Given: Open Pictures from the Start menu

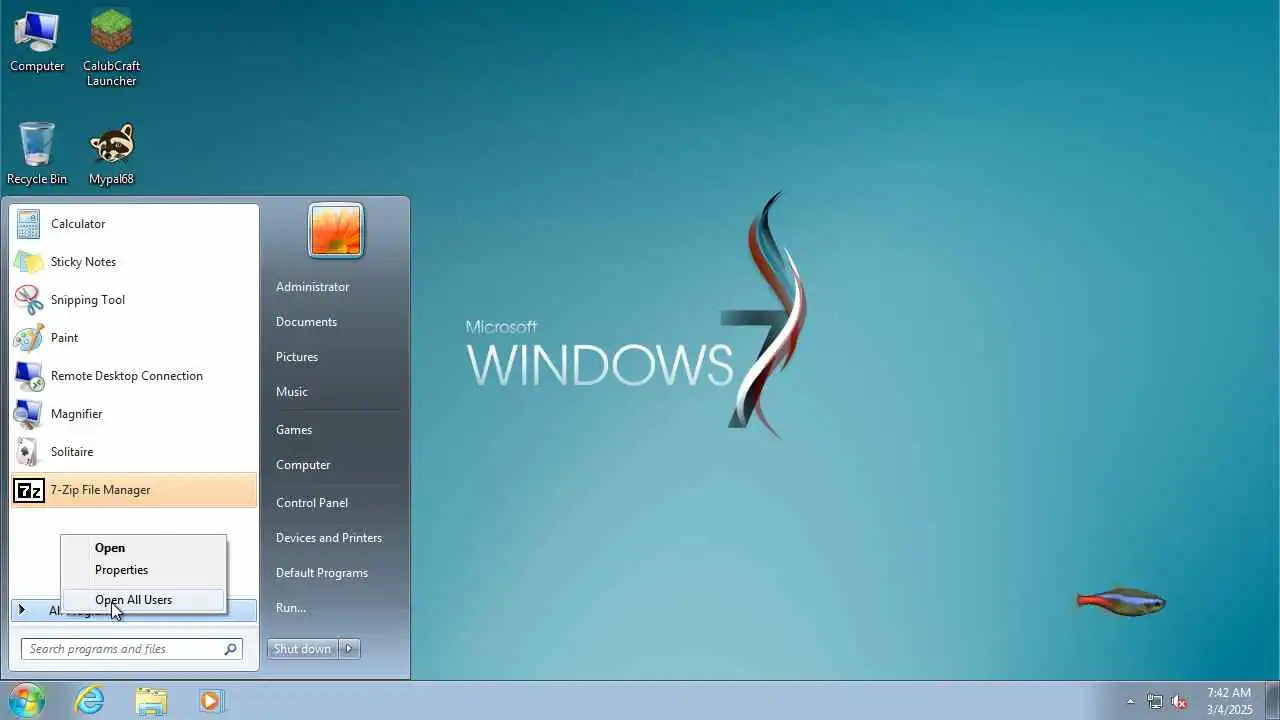Looking at the screenshot, I should 297,357.
